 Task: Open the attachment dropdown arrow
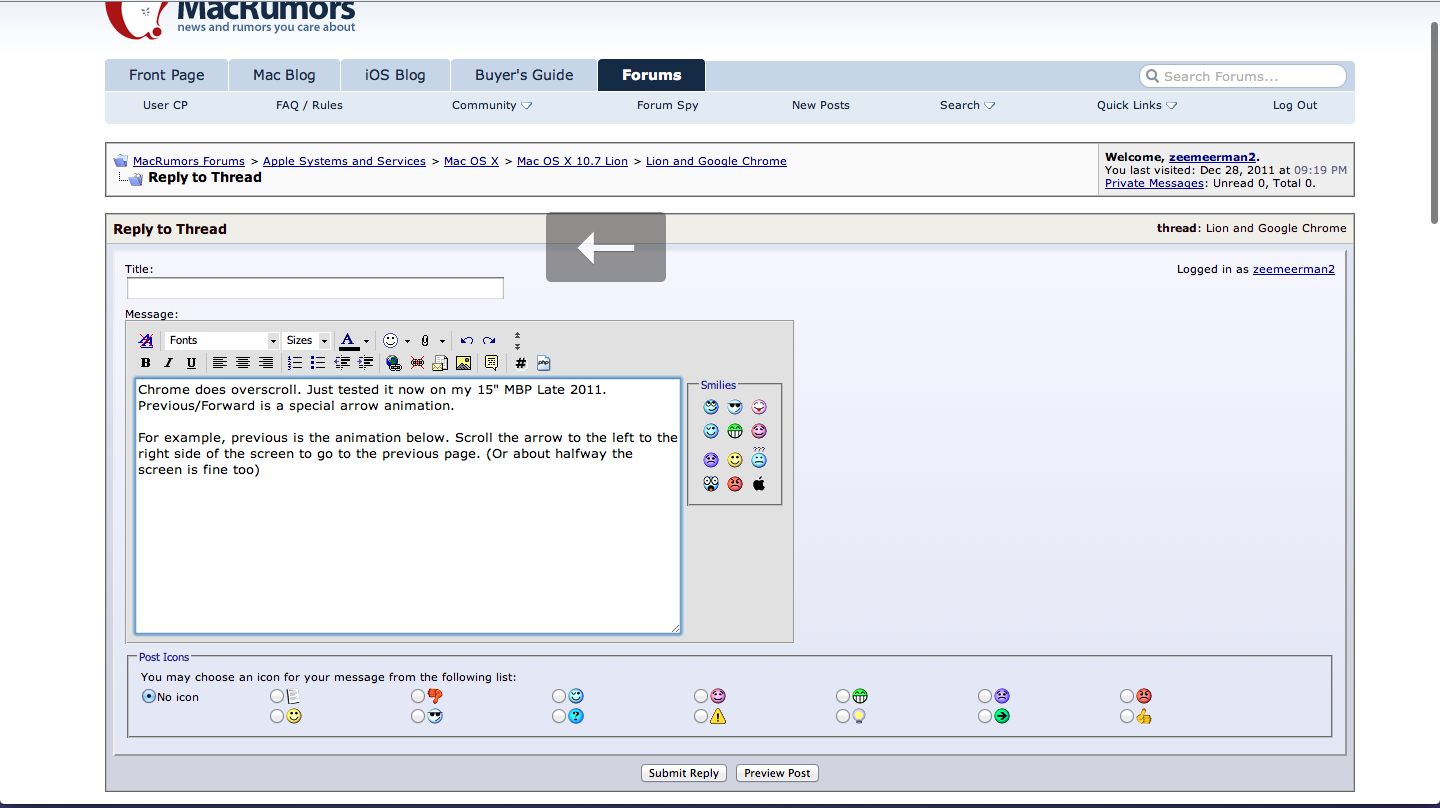(442, 340)
